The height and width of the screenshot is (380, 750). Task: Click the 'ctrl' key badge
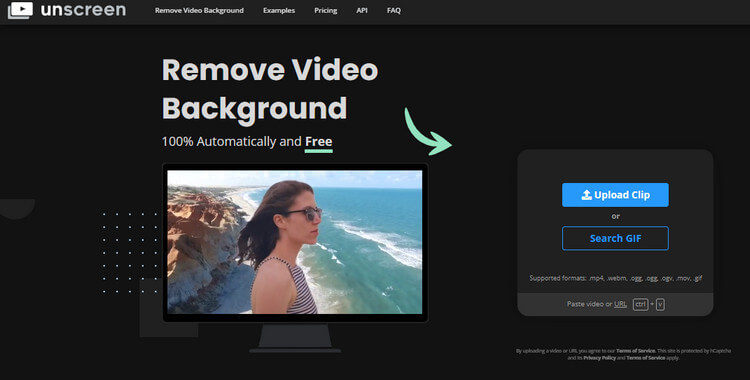click(640, 304)
